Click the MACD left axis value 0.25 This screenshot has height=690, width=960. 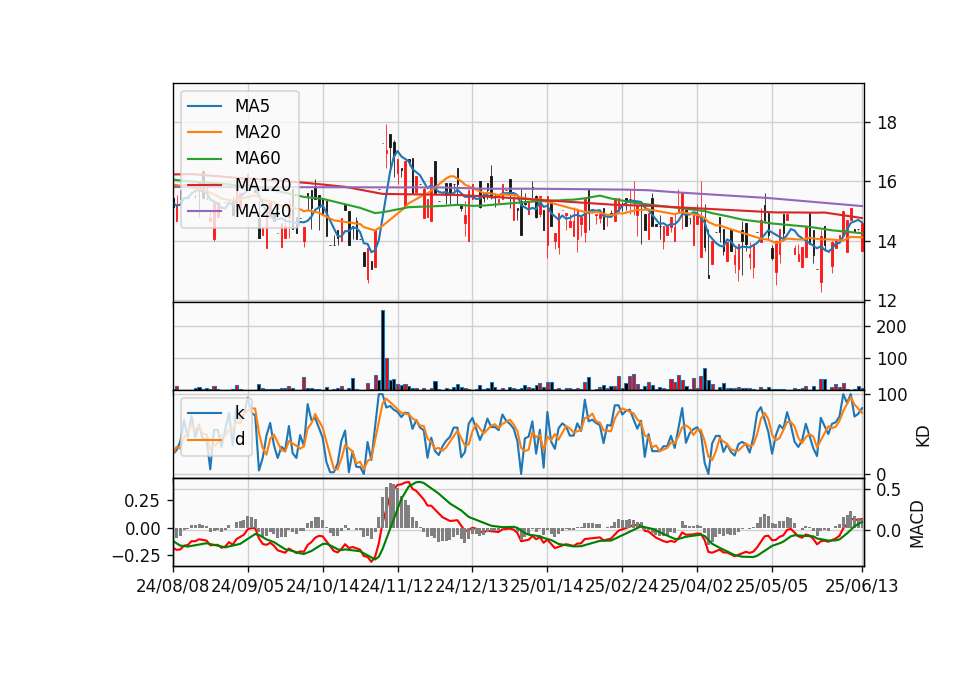[x=142, y=501]
